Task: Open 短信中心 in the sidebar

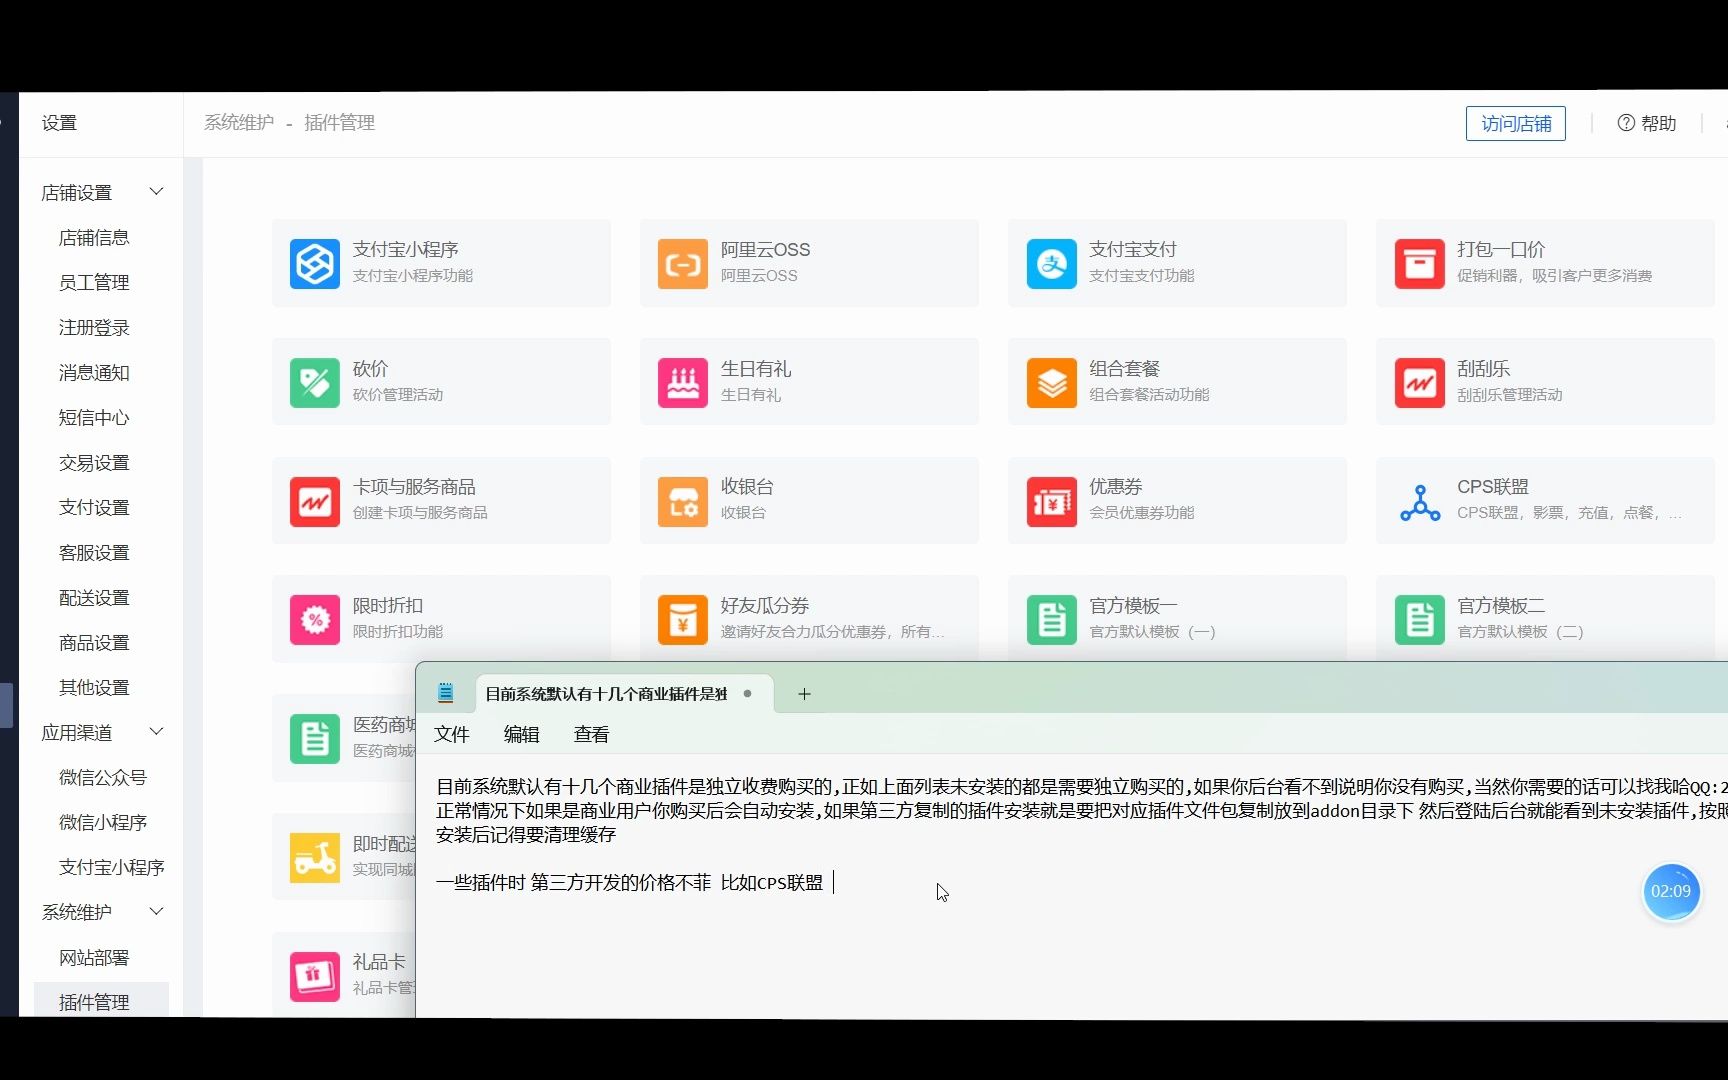Action: coord(94,418)
